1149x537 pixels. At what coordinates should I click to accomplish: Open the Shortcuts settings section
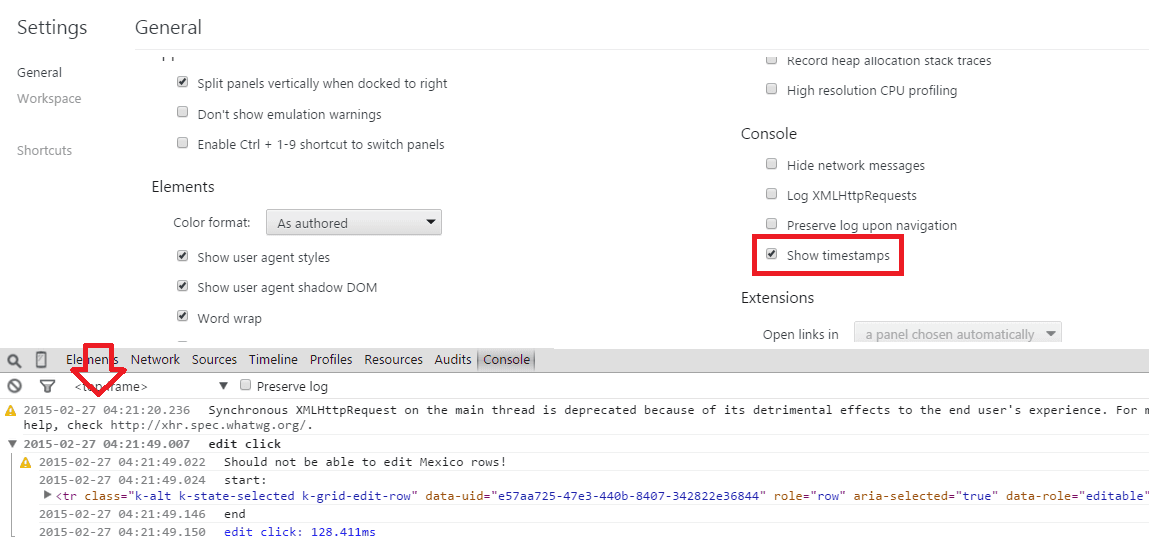44,151
